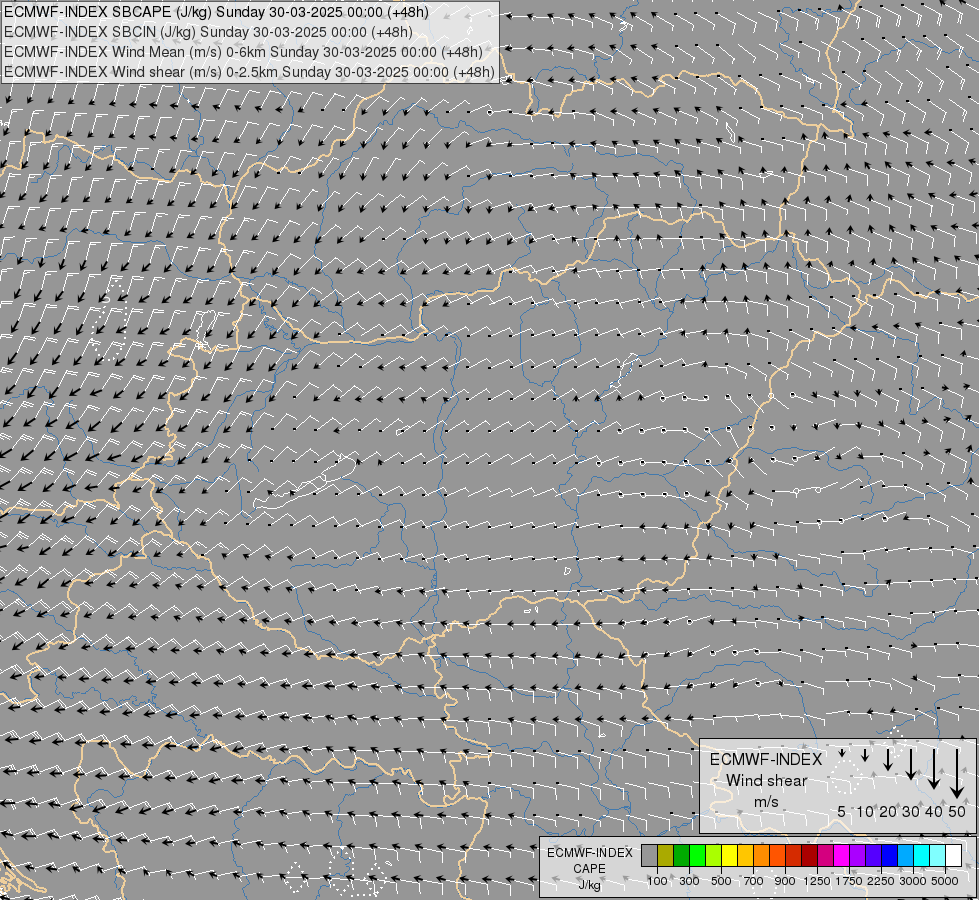979x900 pixels.
Task: Click the 10 m/s wind shear legend arrow
Action: [865, 755]
